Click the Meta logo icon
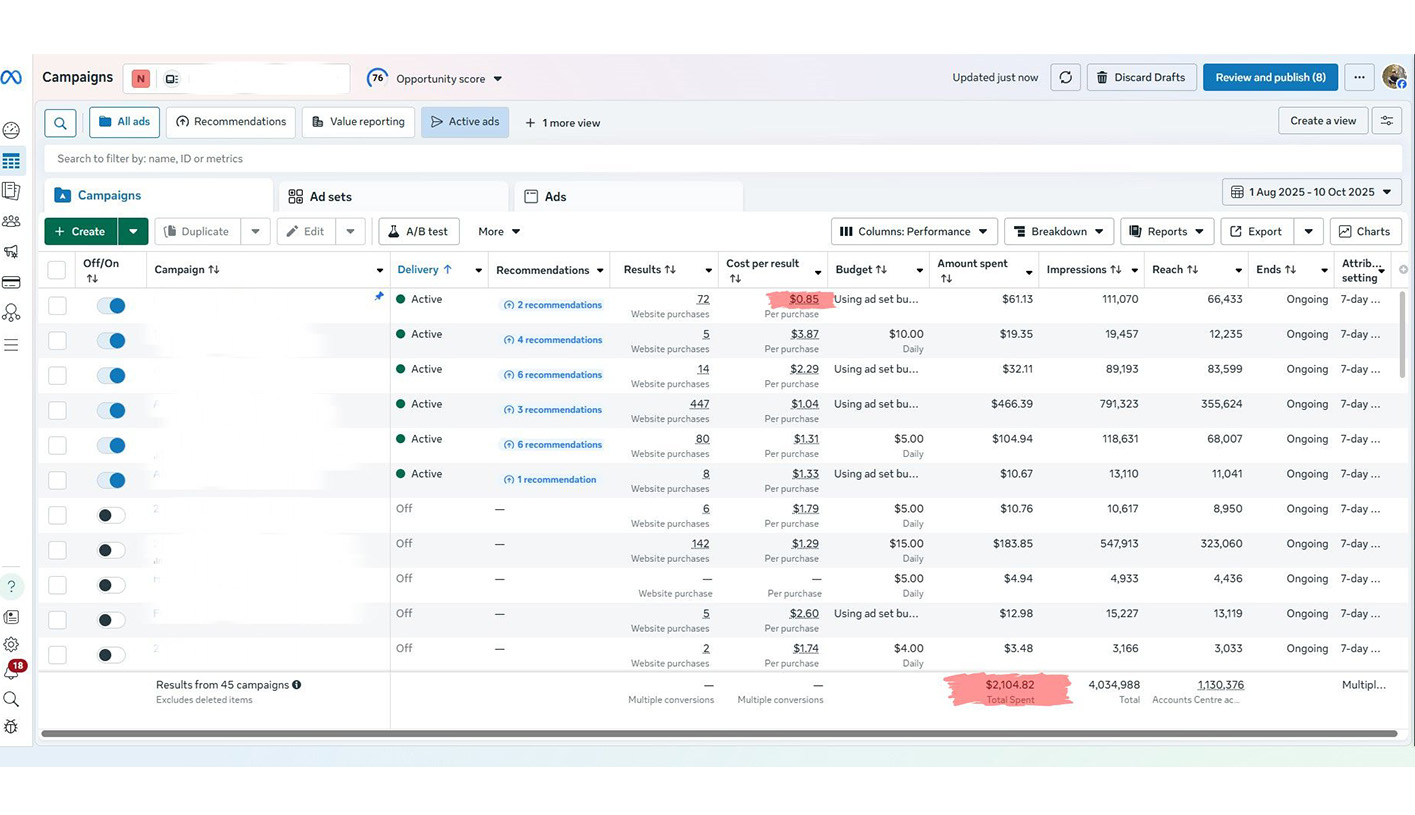The height and width of the screenshot is (815, 1415). tap(11, 78)
